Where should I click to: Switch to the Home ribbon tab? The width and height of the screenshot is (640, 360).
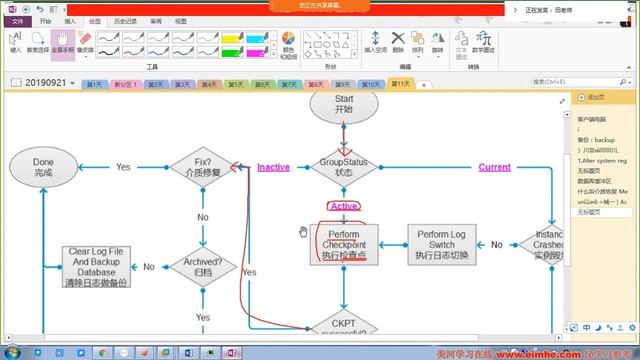pos(45,21)
